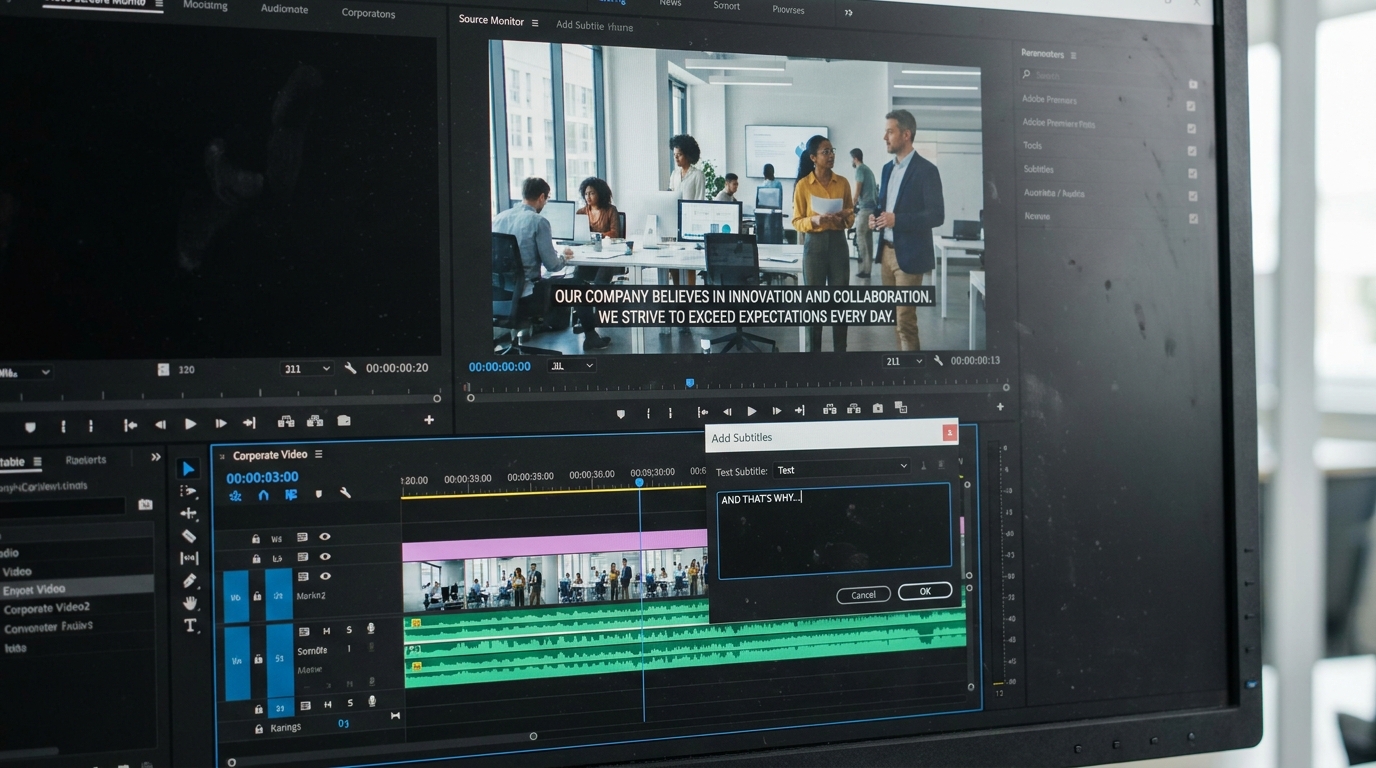Click the subtitle text input box

[834, 531]
